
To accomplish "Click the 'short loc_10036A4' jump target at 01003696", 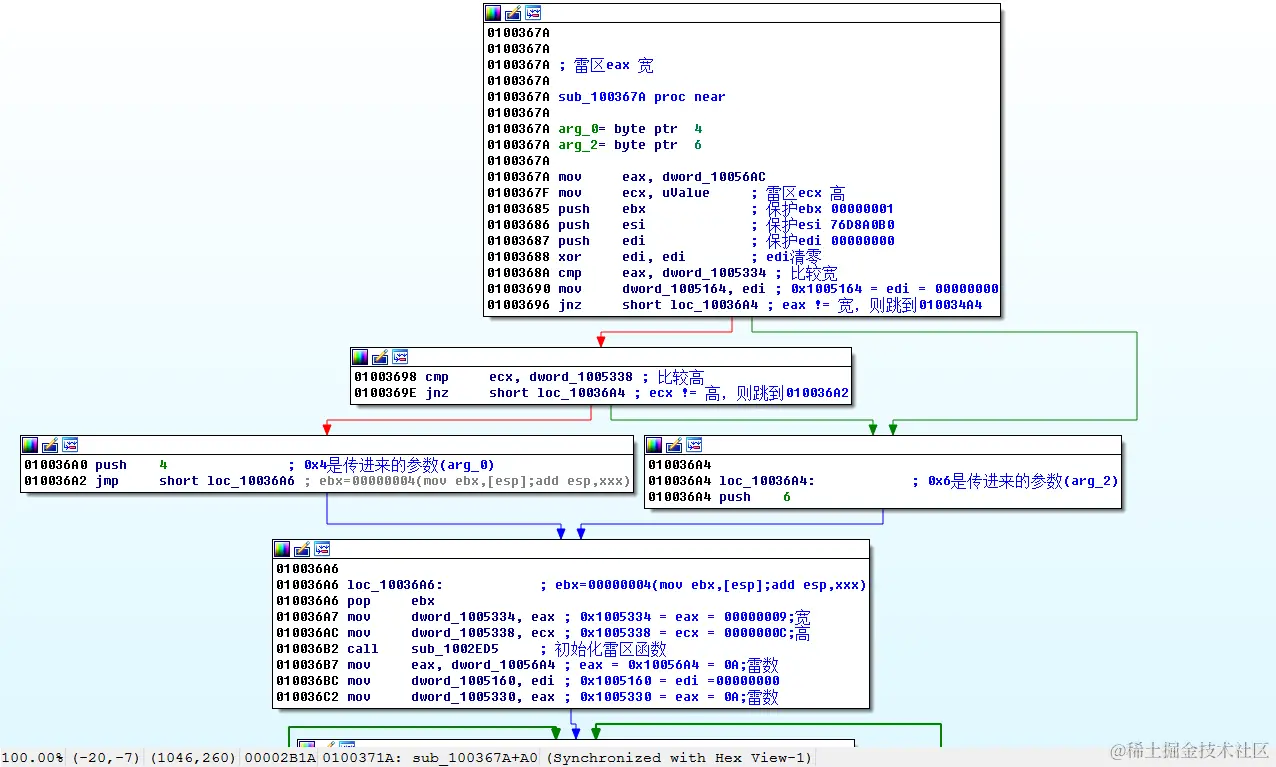I will [x=690, y=305].
